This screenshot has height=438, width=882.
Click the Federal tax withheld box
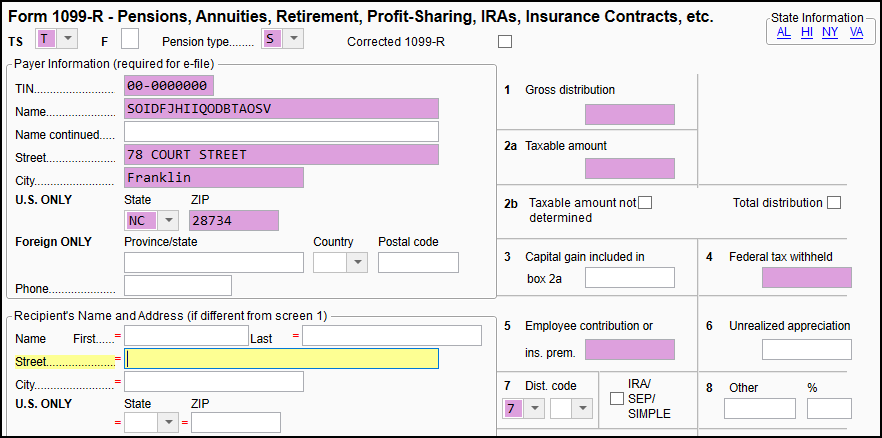pyautogui.click(x=806, y=278)
